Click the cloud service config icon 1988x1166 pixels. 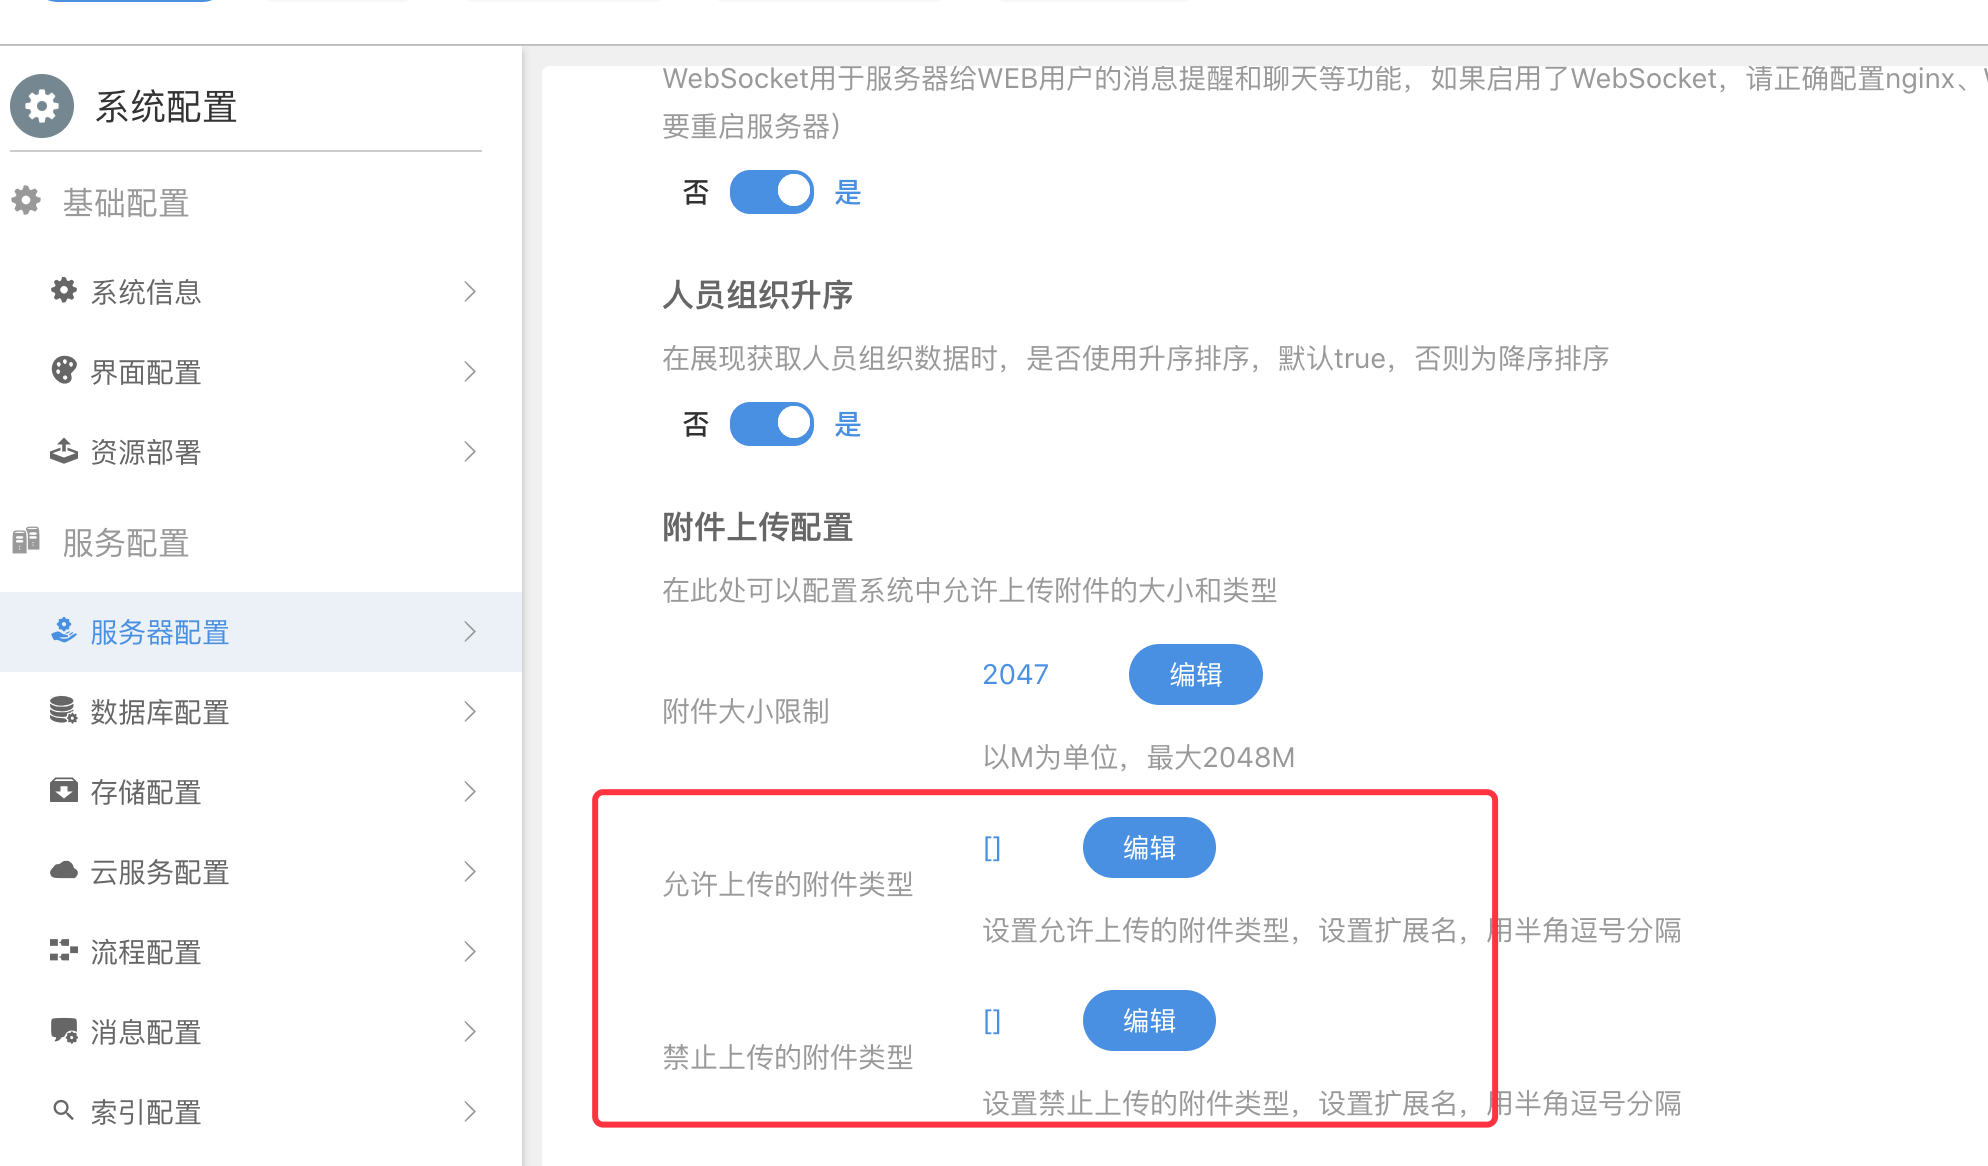tap(64, 871)
